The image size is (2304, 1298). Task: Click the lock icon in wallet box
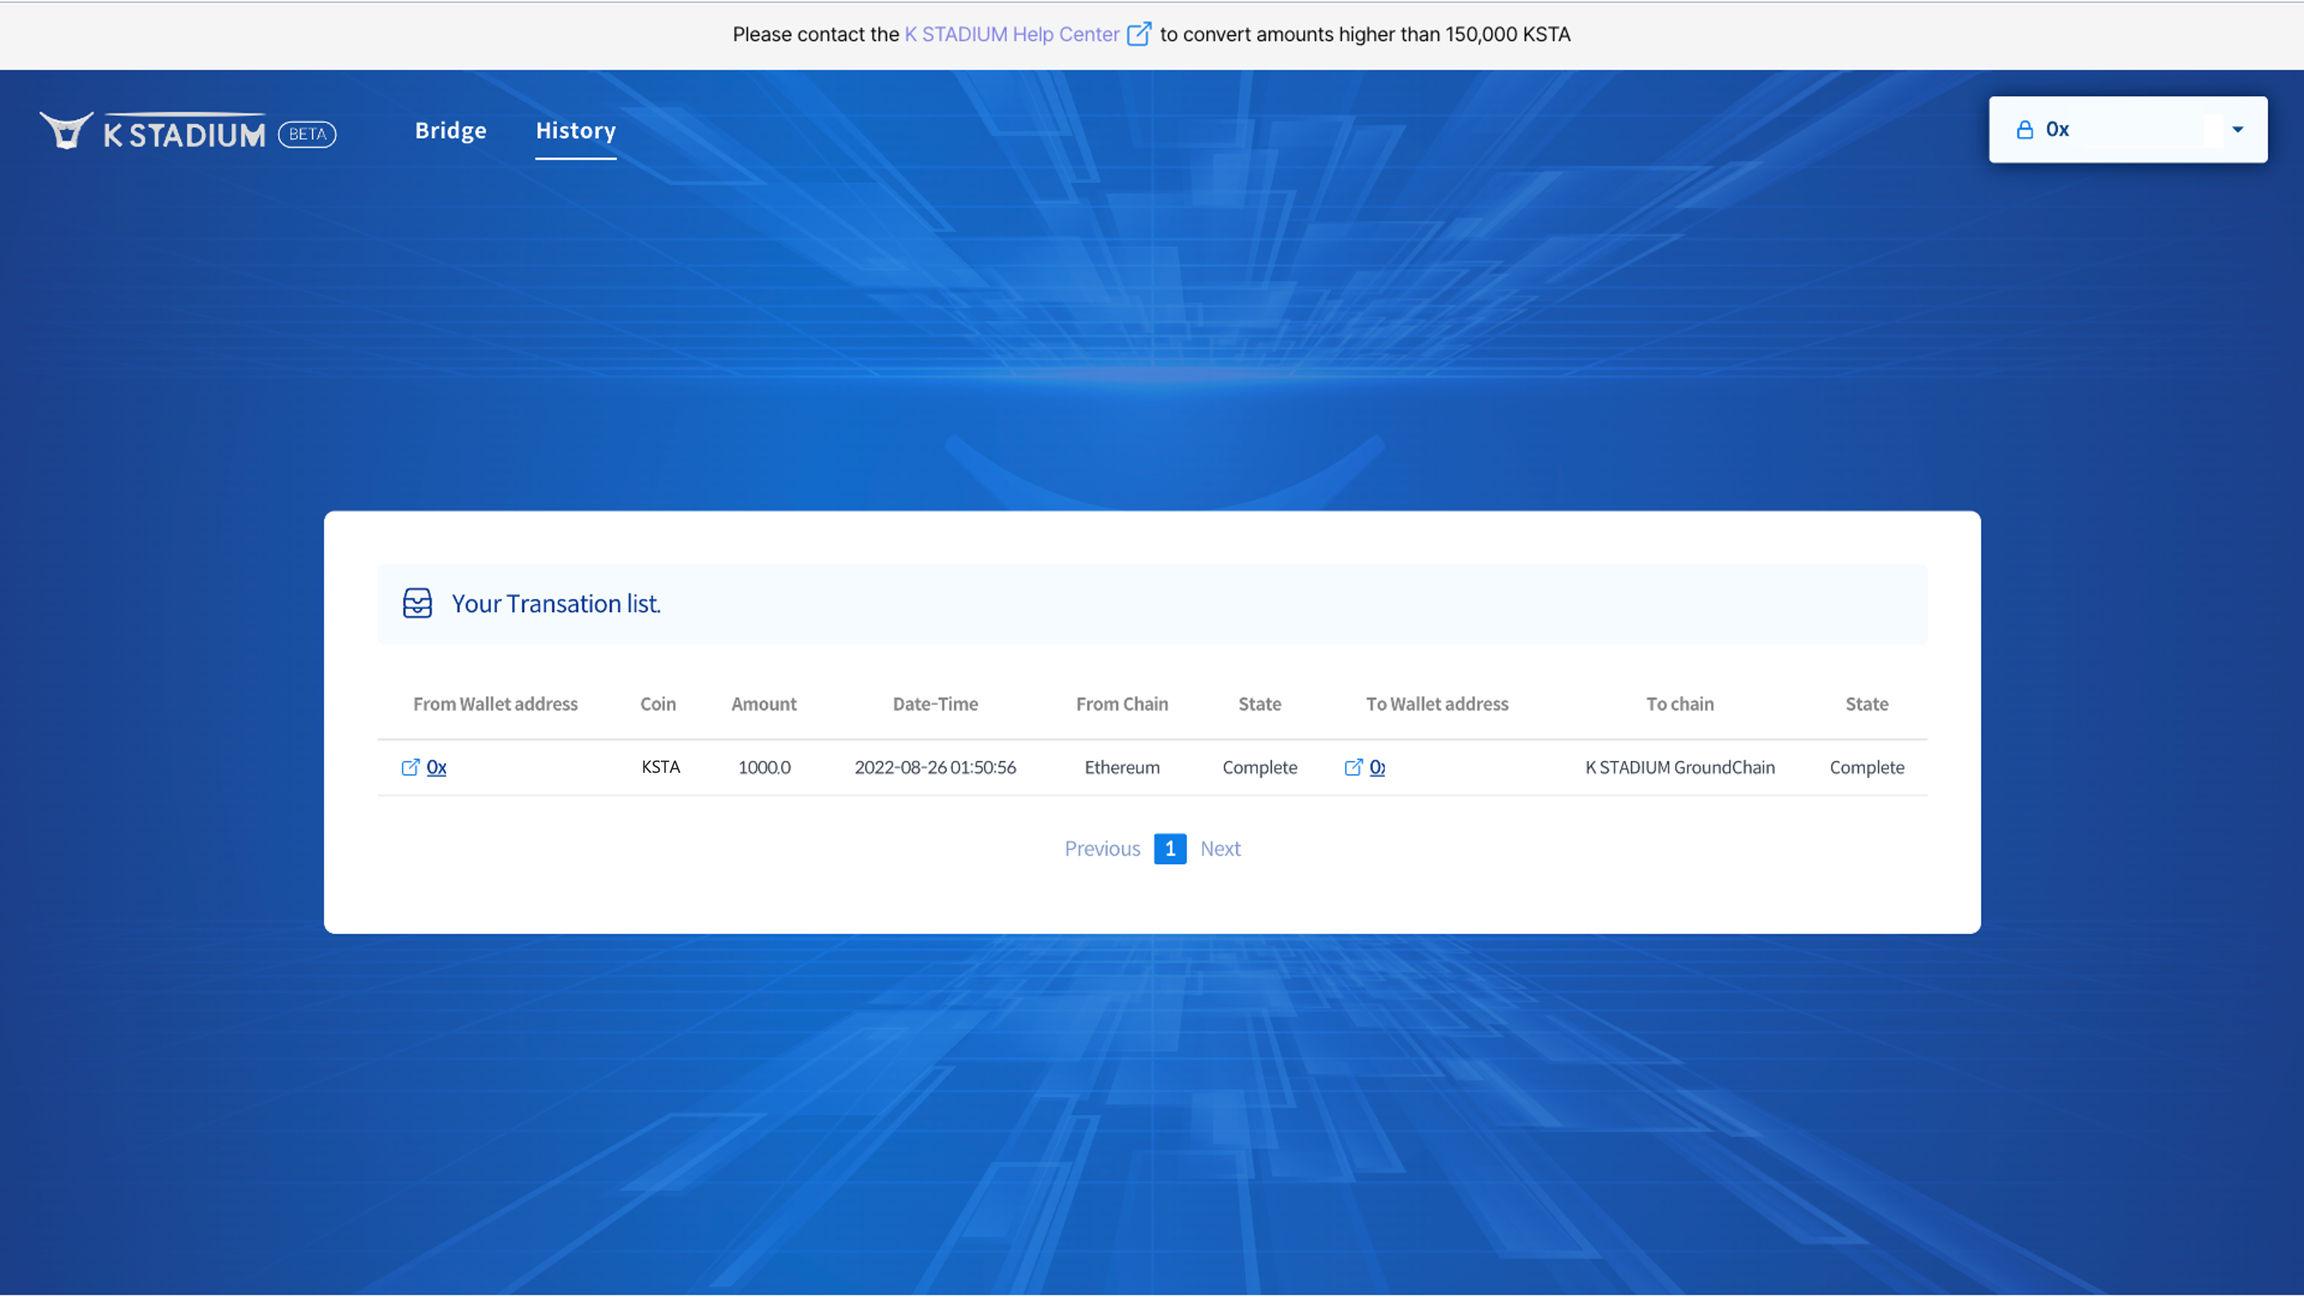coord(2025,130)
